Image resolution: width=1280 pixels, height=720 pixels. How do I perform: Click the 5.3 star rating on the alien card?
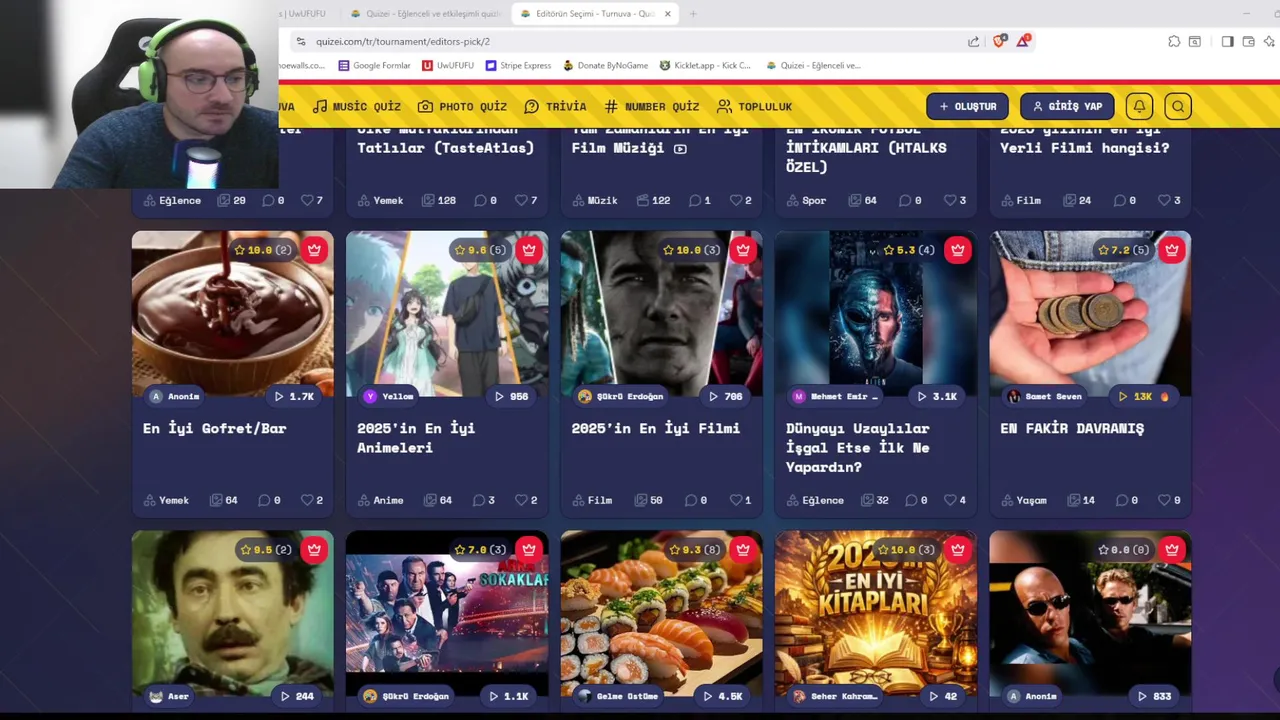(x=908, y=250)
